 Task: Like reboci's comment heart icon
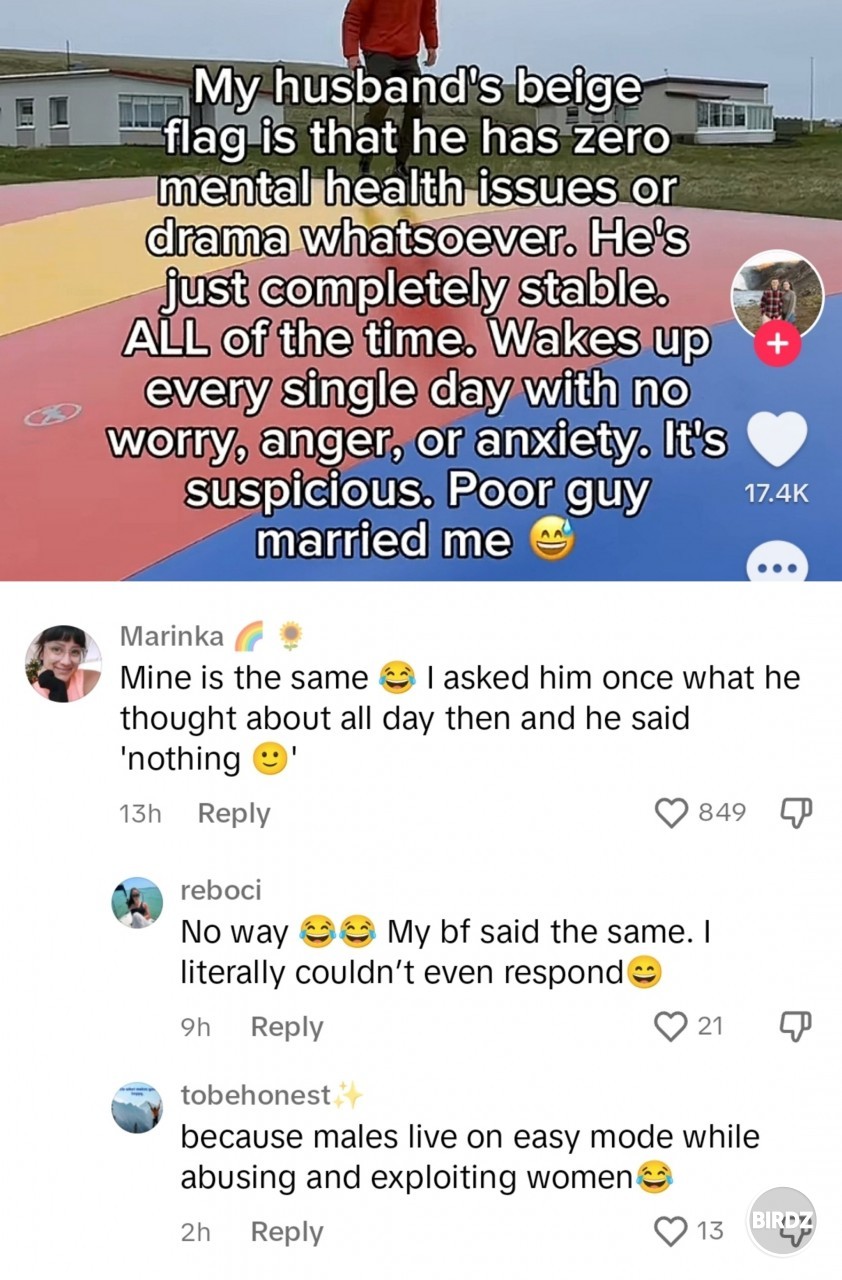click(670, 1025)
